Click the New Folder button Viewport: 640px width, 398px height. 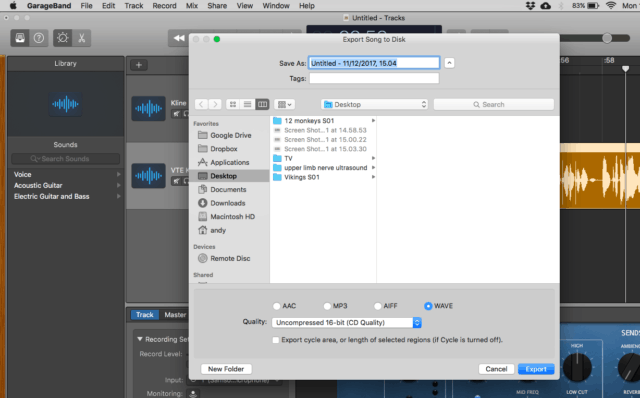(x=226, y=369)
